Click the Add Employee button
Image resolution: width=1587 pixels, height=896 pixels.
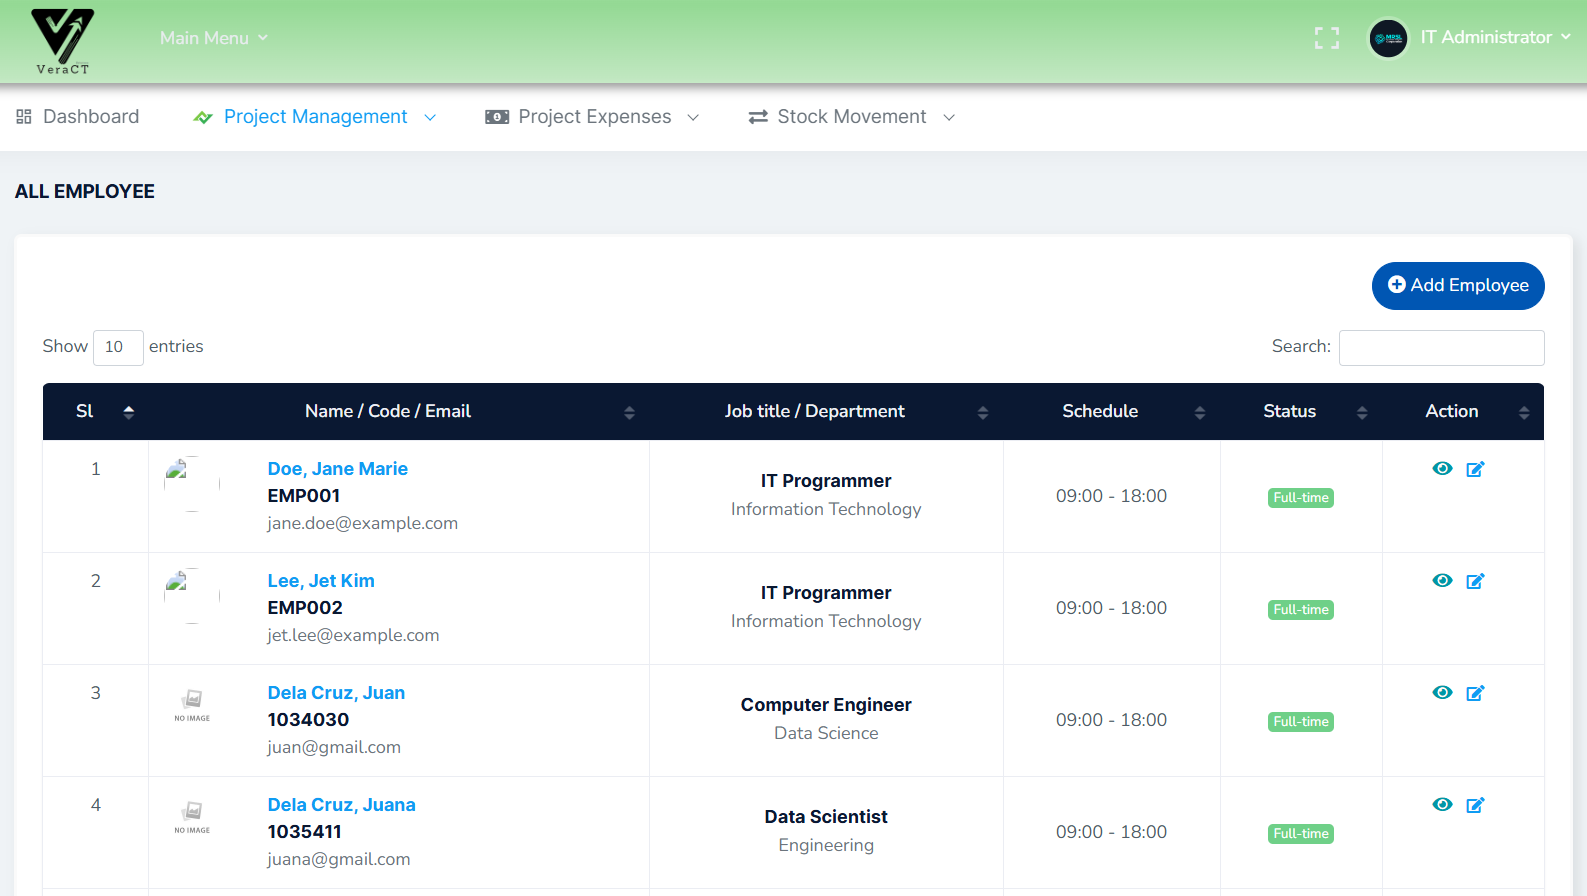click(x=1457, y=286)
